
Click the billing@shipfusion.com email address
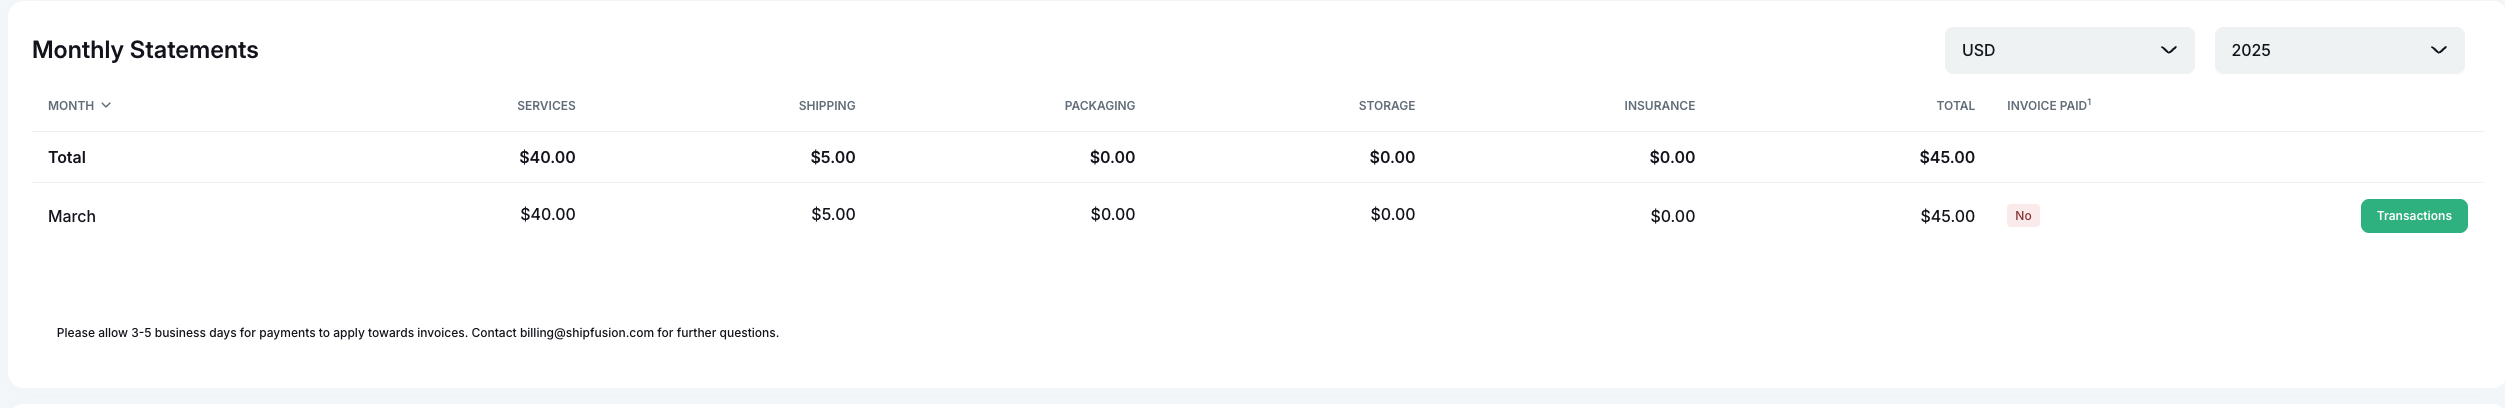[586, 333]
